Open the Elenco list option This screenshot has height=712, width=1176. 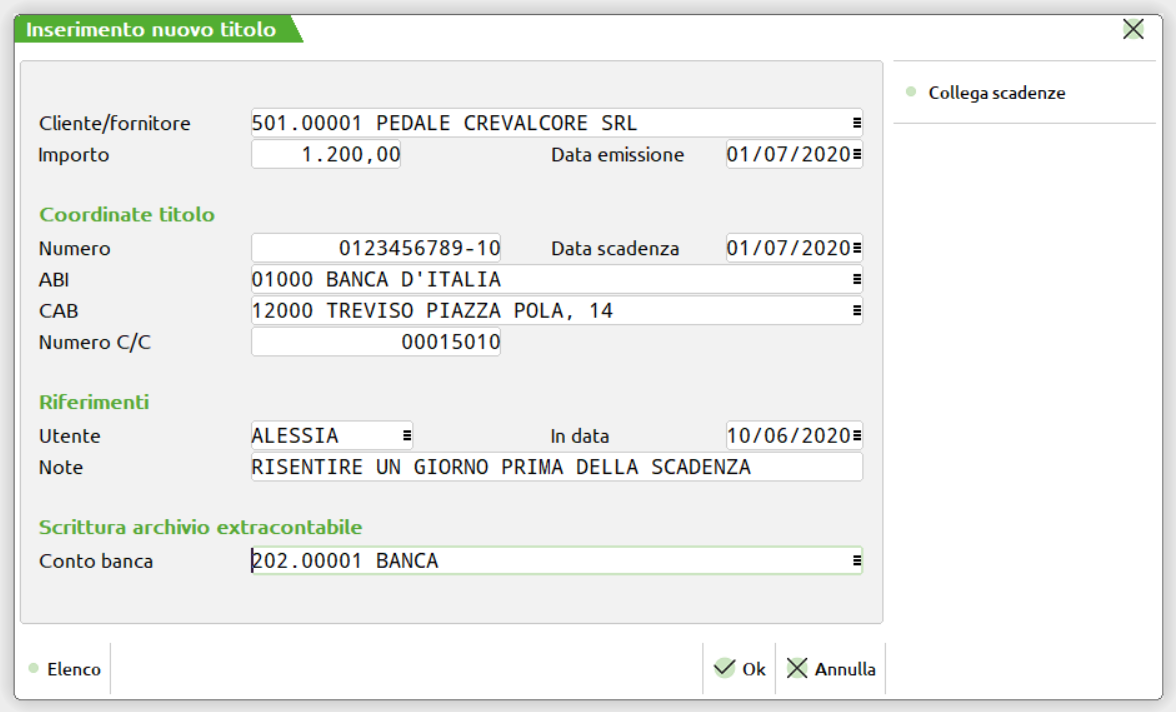[x=65, y=669]
